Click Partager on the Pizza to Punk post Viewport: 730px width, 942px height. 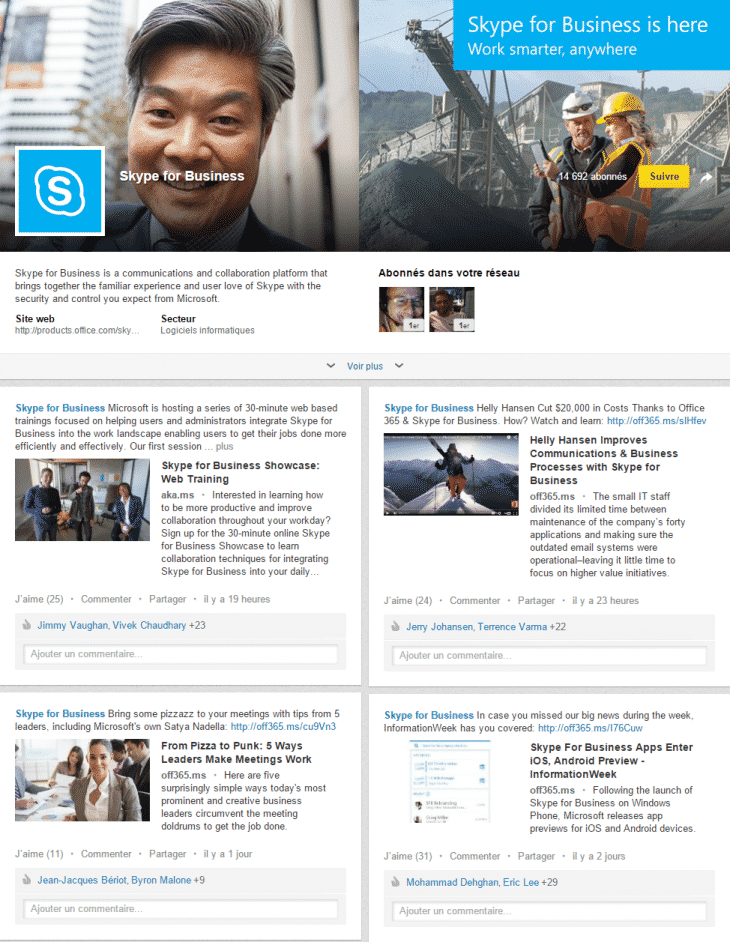[x=167, y=854]
